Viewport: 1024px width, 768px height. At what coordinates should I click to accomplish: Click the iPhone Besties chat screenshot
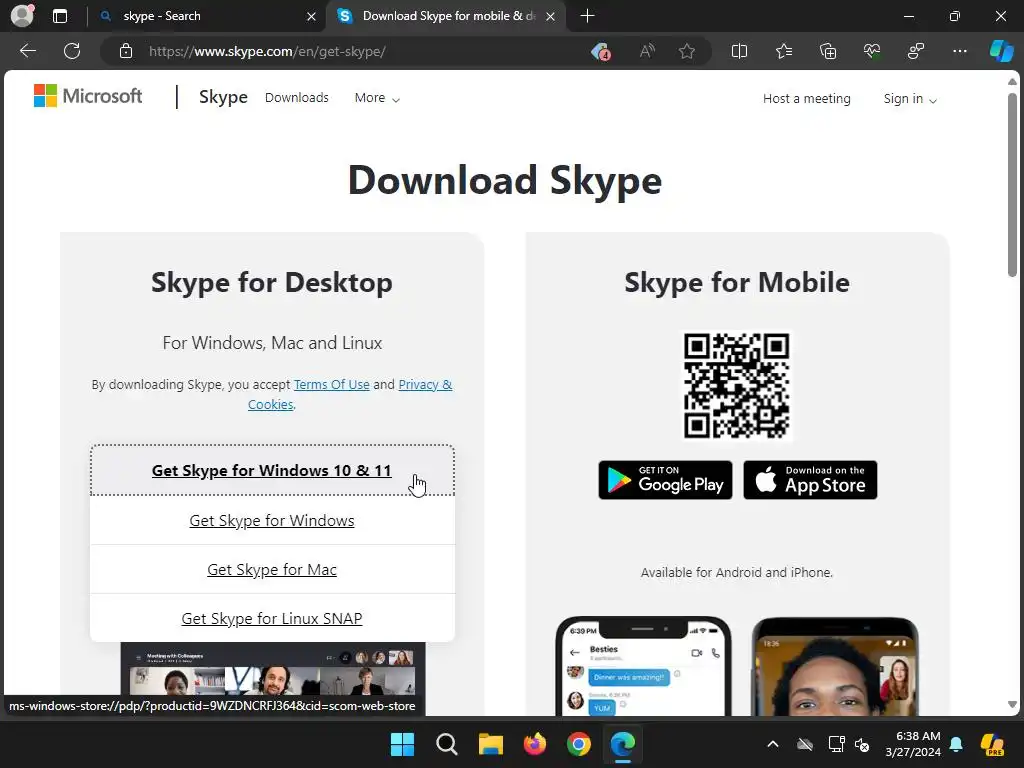(643, 666)
